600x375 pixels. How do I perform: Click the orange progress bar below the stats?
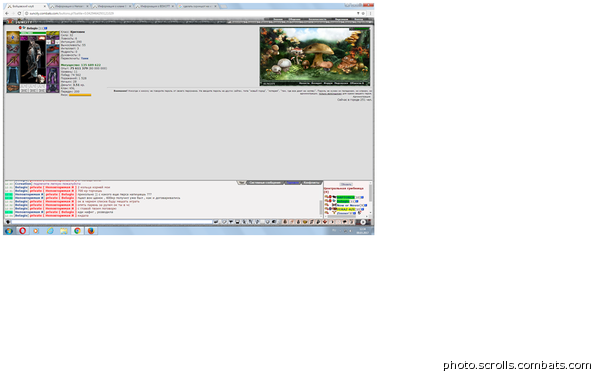click(x=80, y=95)
